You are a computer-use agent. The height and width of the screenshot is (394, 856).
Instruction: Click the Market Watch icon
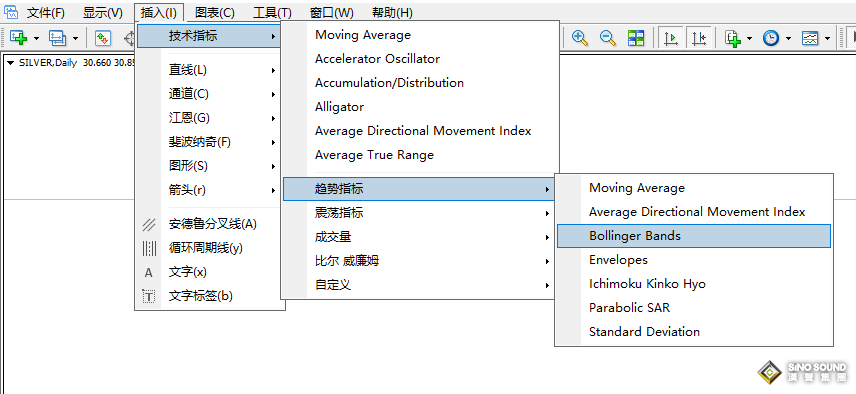click(103, 38)
